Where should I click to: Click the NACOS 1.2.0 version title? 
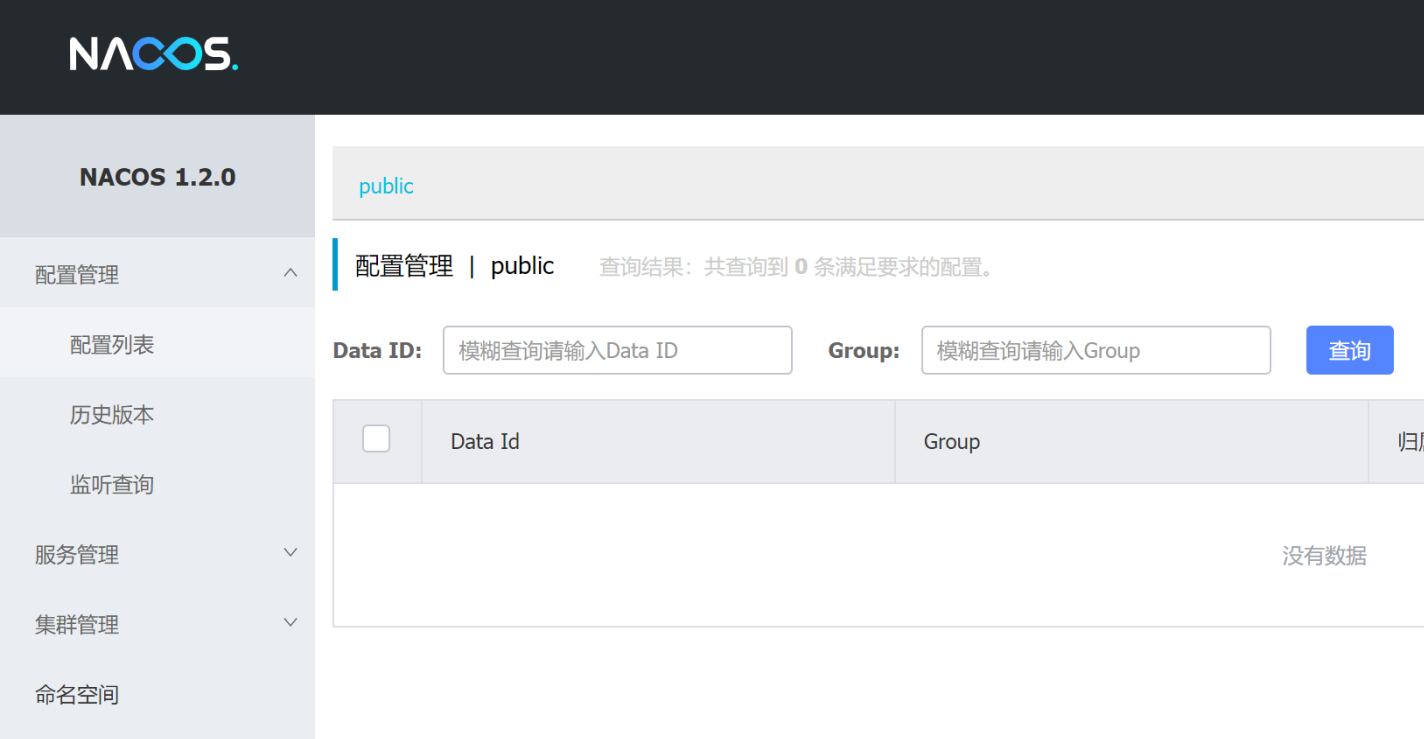[x=158, y=177]
